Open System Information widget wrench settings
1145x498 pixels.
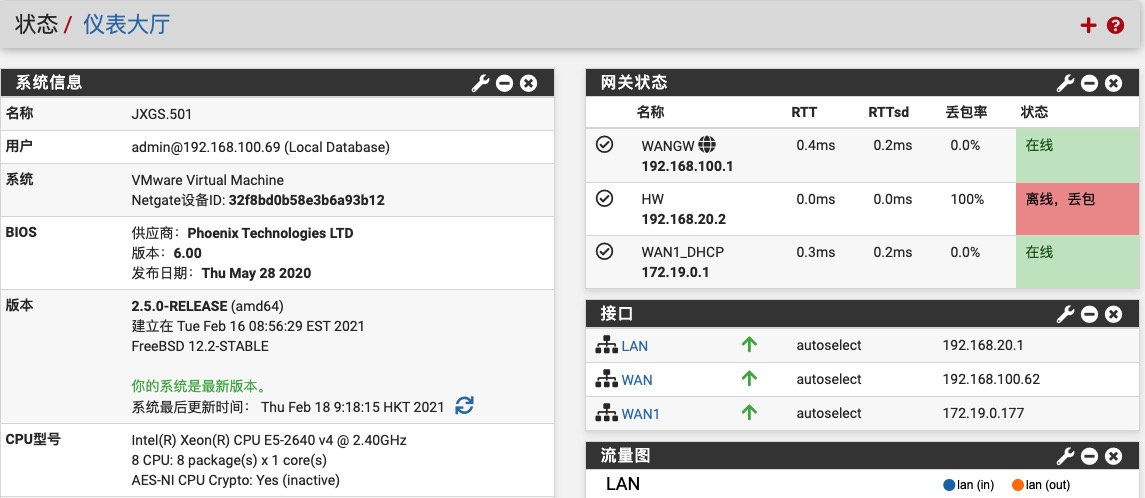481,83
